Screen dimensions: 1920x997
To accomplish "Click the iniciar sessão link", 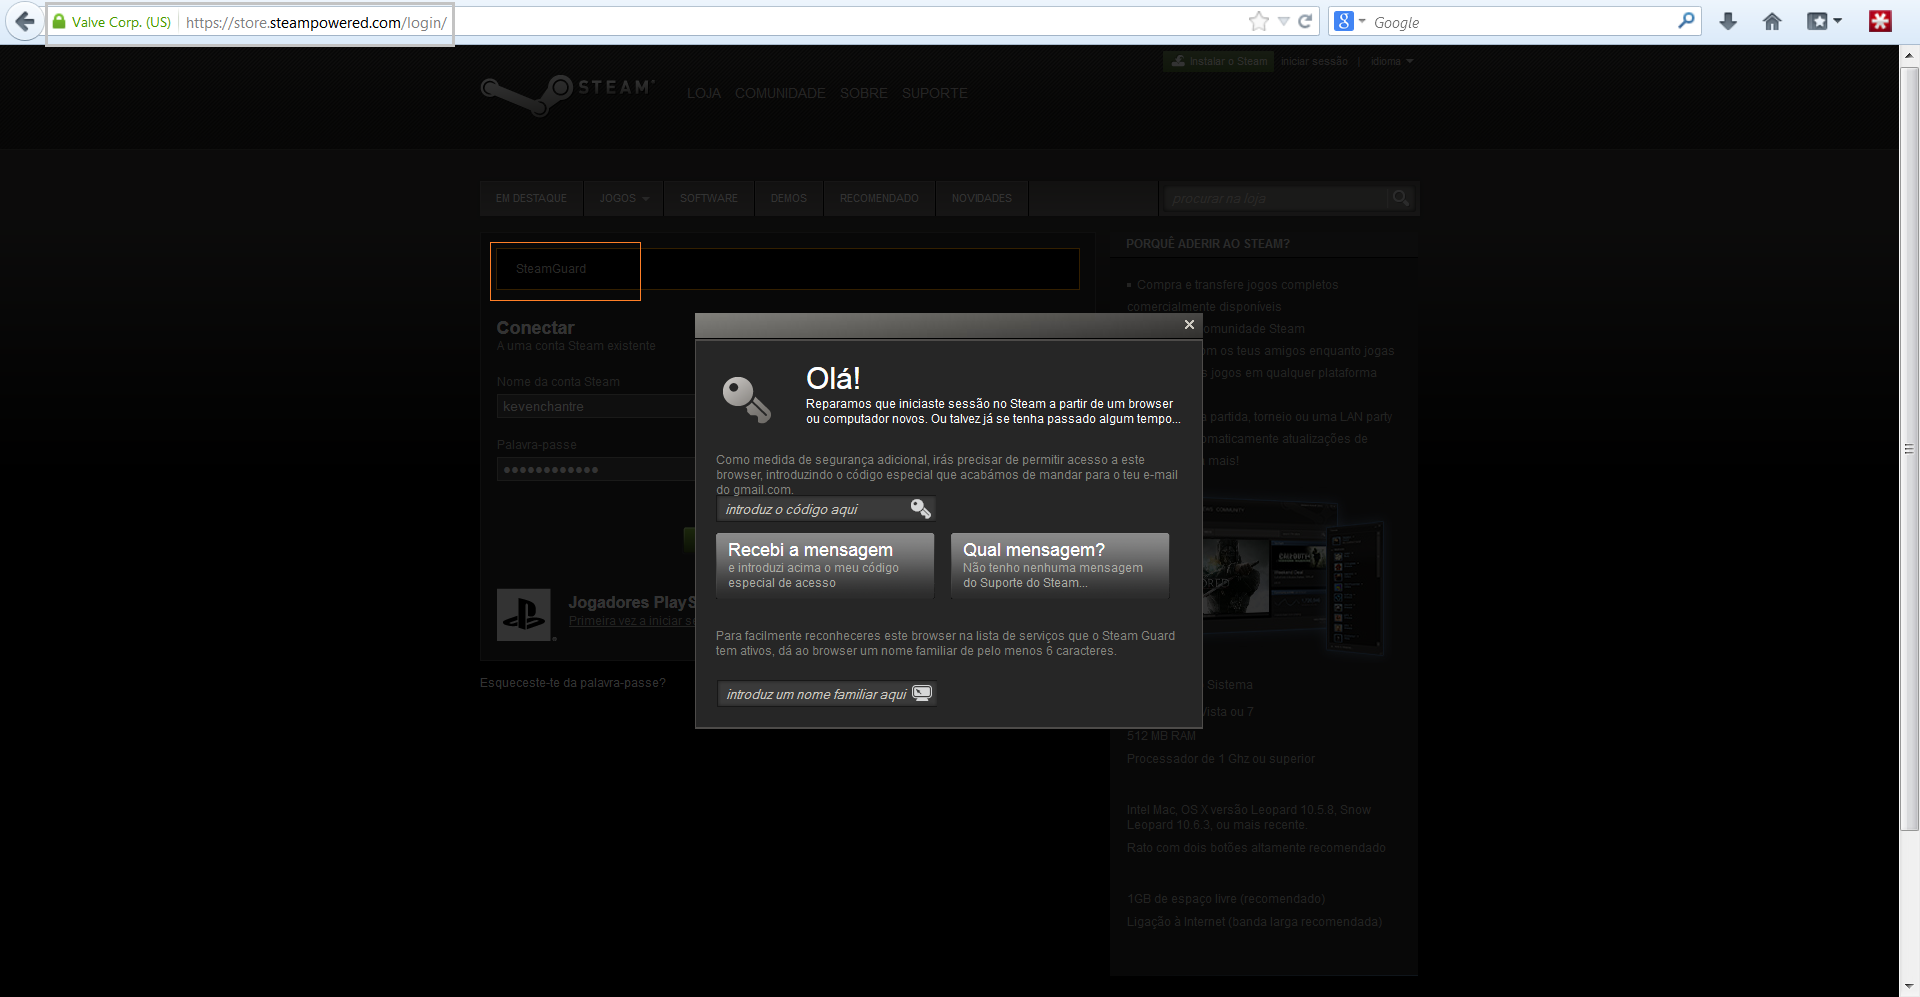I will click(x=1314, y=61).
